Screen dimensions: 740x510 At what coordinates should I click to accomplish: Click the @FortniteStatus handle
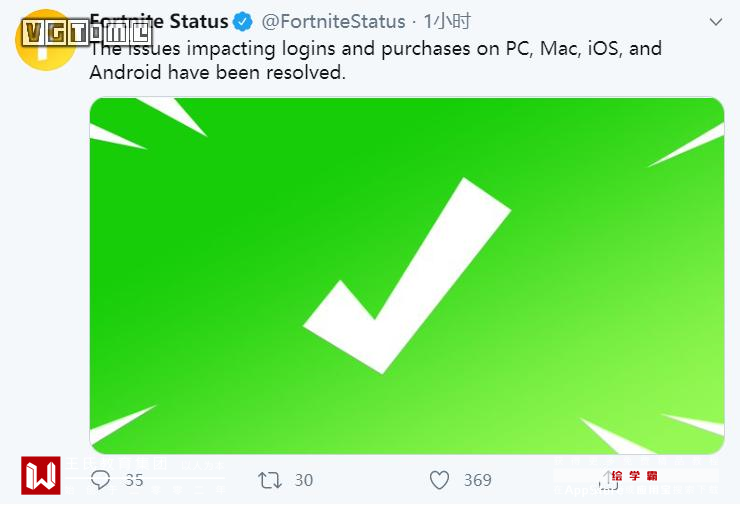(x=334, y=21)
